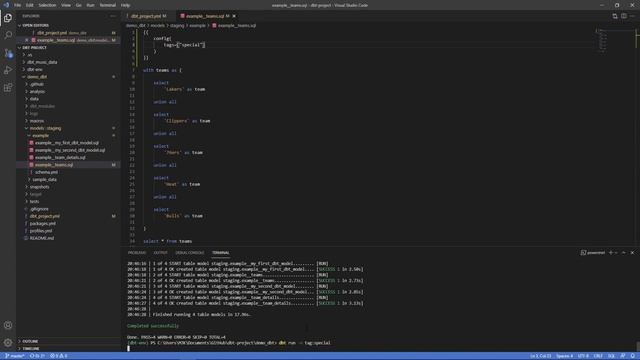Open the Run and Debug view
The width and height of the screenshot is (640, 360).
point(8,70)
